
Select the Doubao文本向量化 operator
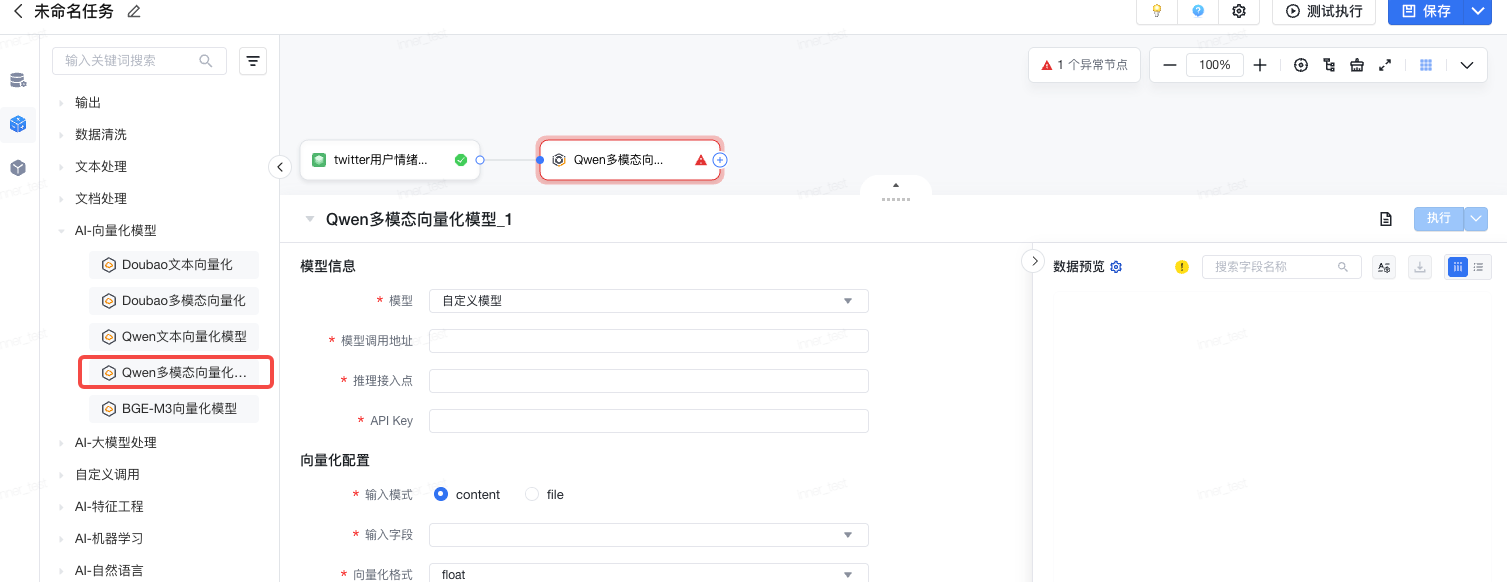tap(174, 265)
